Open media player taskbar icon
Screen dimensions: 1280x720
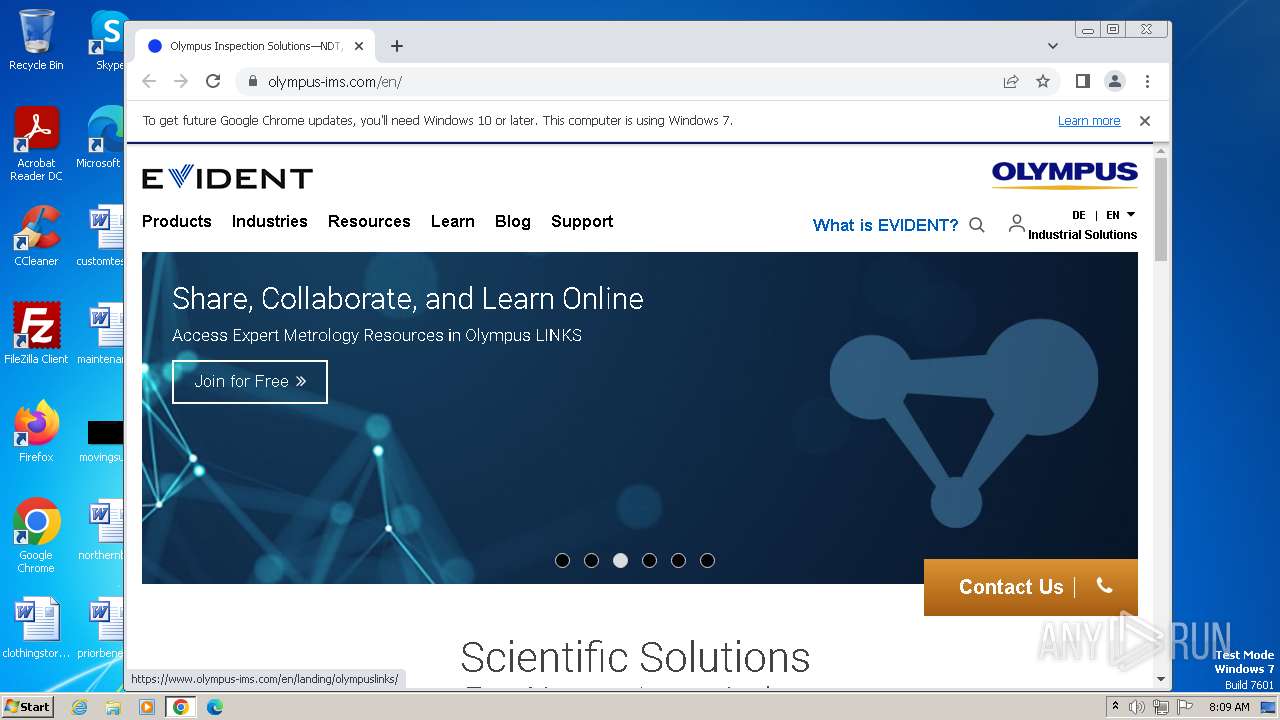tap(146, 707)
